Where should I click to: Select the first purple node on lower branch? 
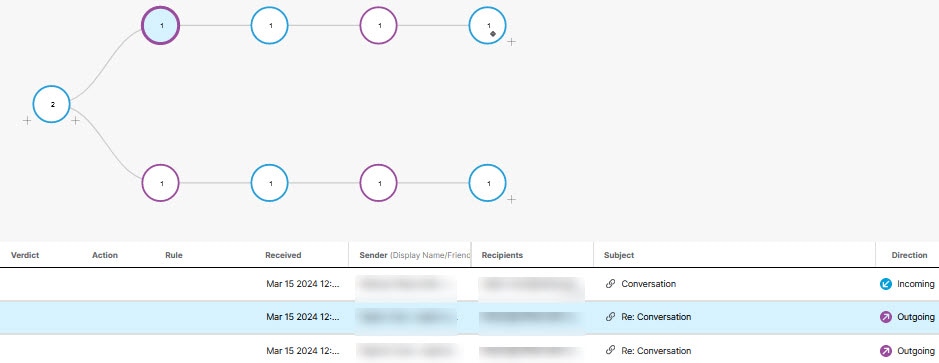[160, 183]
